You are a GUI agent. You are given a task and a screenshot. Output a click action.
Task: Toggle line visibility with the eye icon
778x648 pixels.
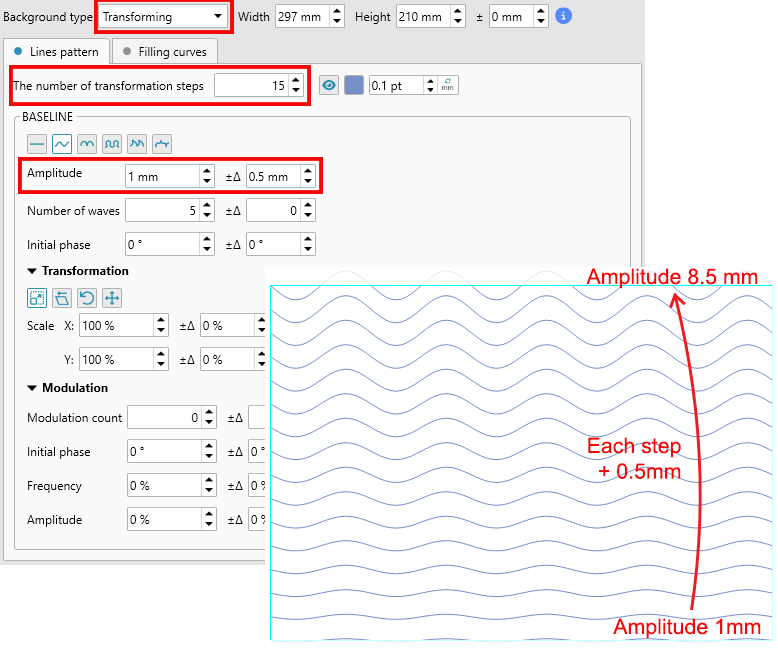[x=329, y=86]
